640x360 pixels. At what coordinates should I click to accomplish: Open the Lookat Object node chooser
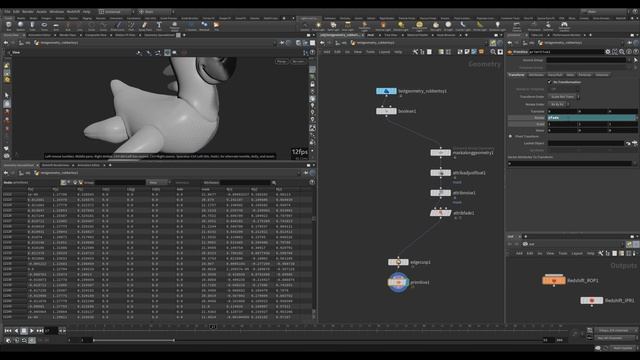tap(628, 143)
